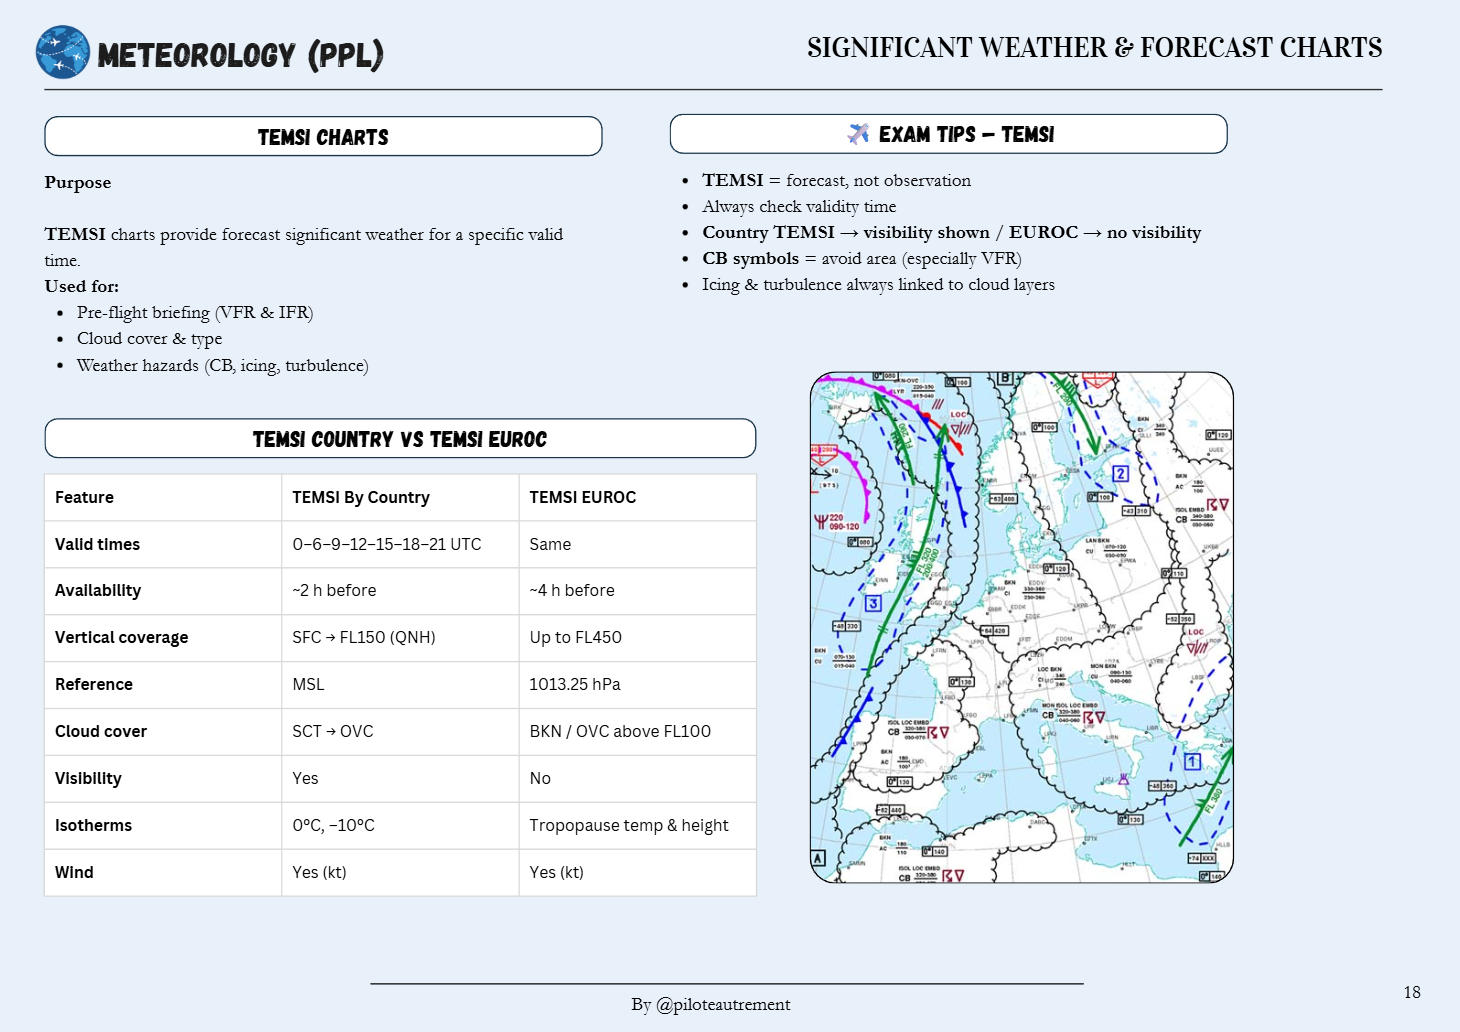Screen dimensions: 1460x1032
Task: Click the FL 380 jet stream label
Action: [1213, 800]
